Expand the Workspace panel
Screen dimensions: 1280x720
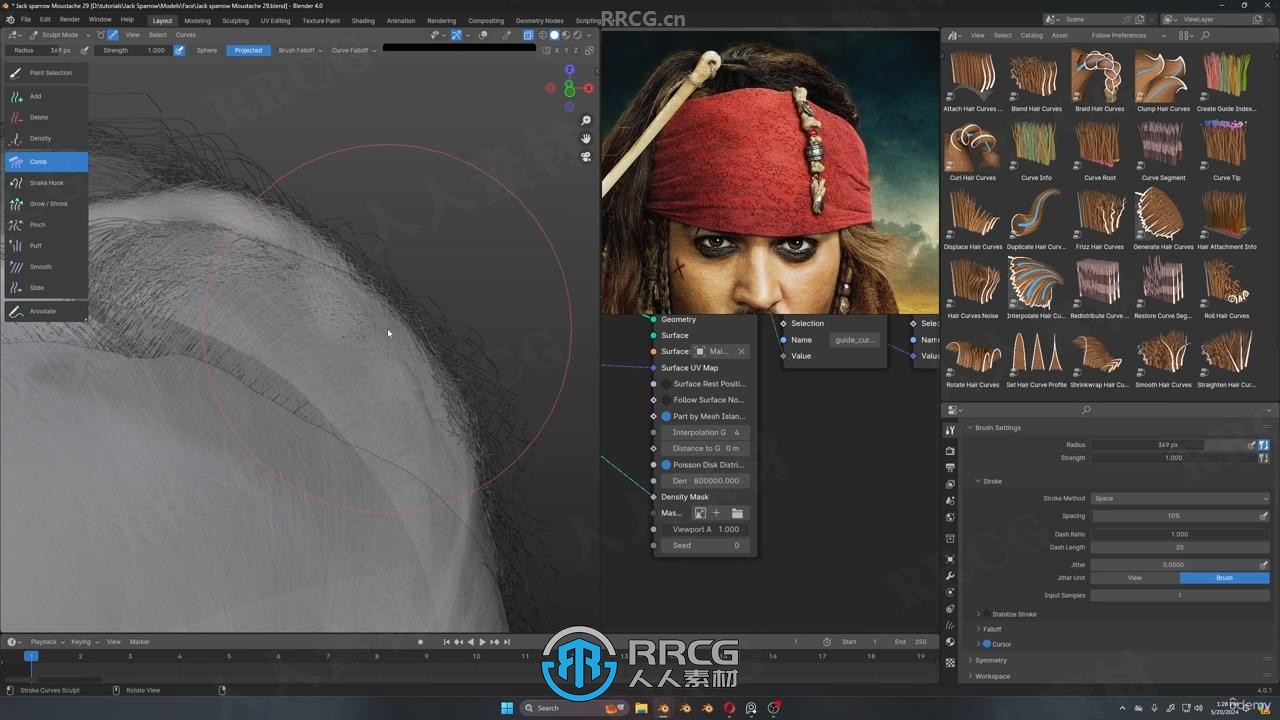pos(989,676)
